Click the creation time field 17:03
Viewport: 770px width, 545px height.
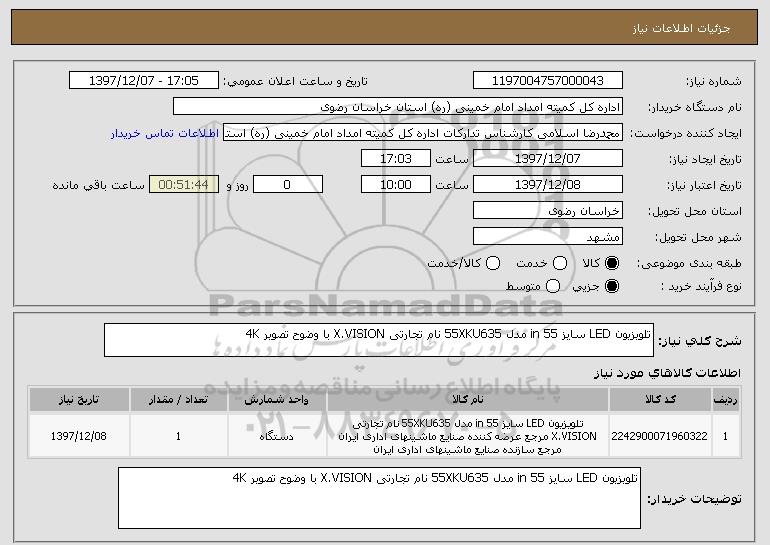pyautogui.click(x=396, y=159)
